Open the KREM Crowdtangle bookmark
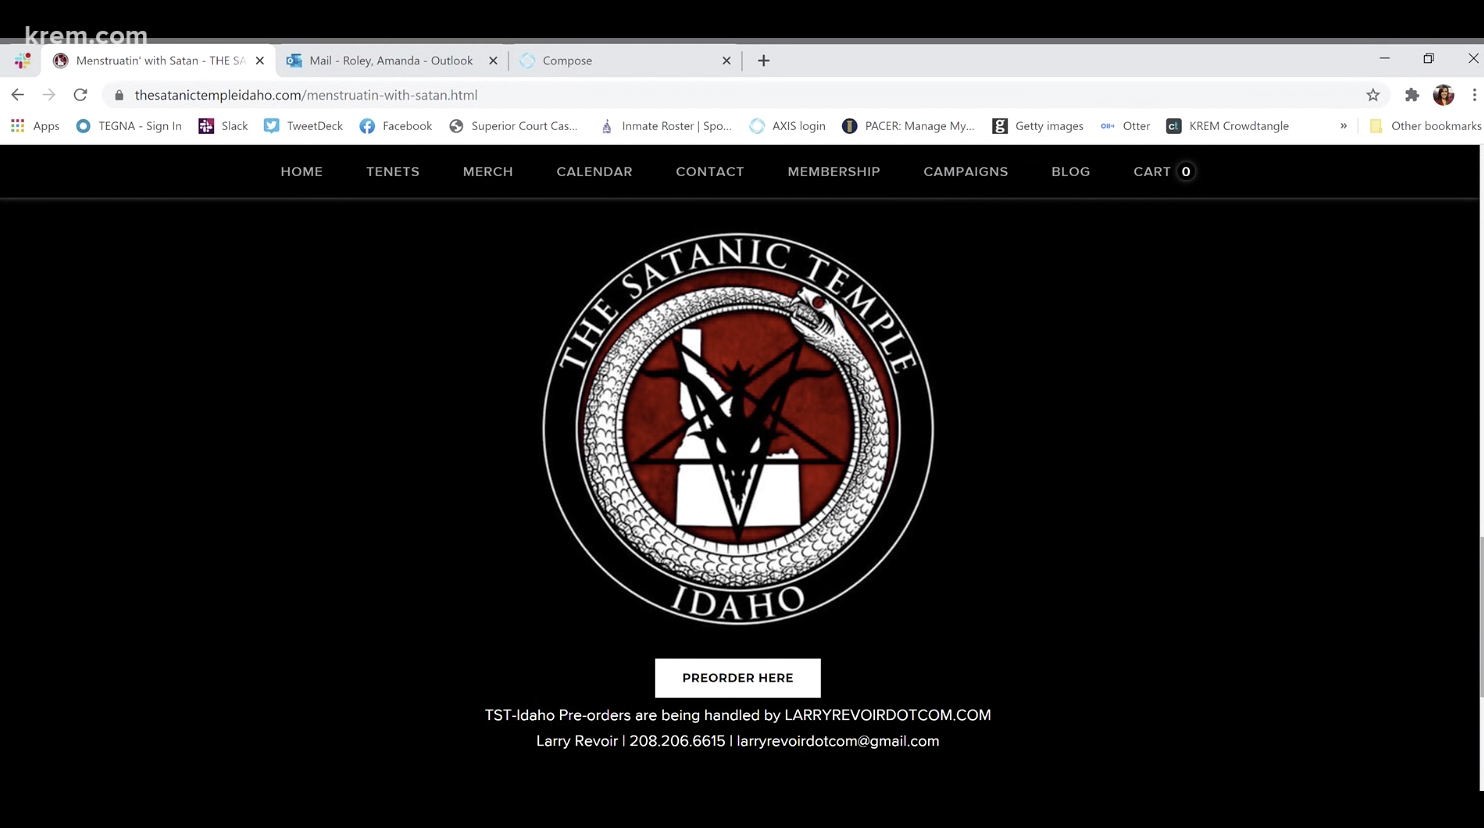1484x828 pixels. point(1227,126)
